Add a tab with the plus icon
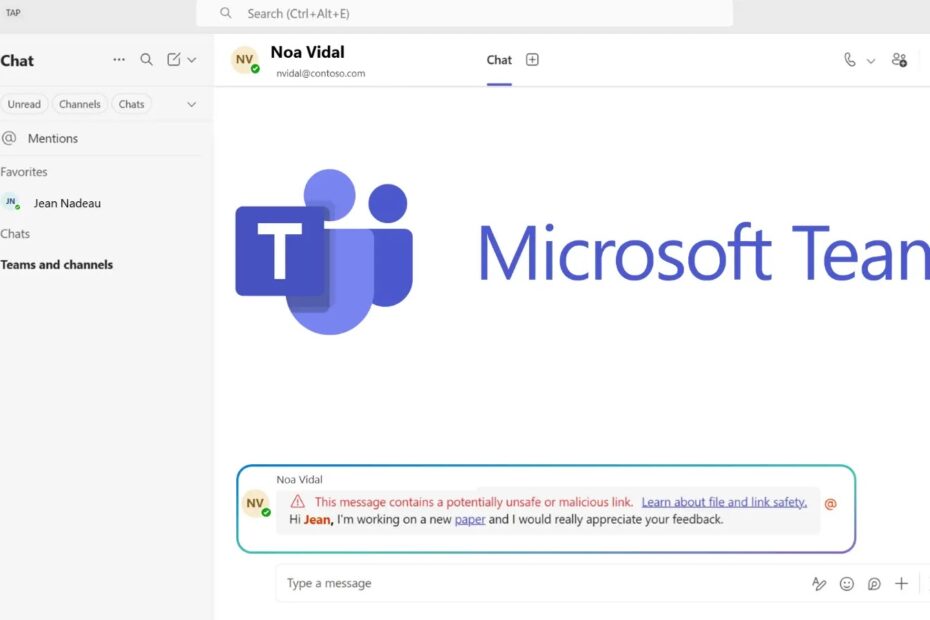Screen dimensions: 930x620 point(532,60)
